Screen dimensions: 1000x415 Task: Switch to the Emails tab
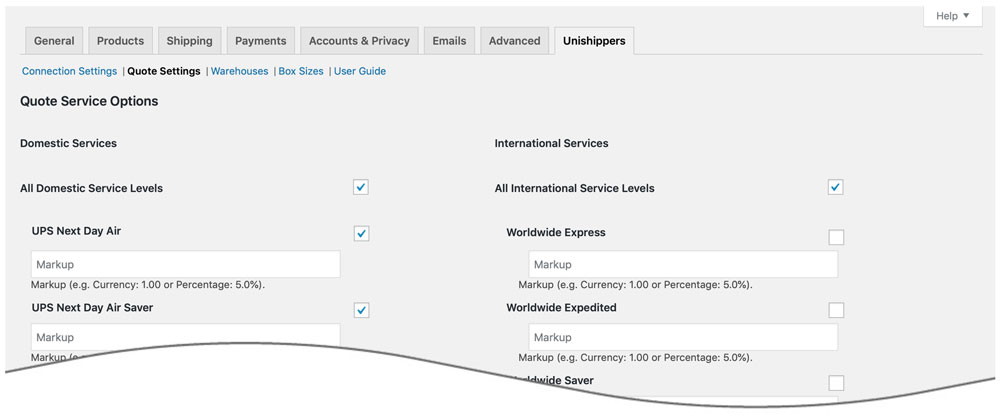(449, 41)
